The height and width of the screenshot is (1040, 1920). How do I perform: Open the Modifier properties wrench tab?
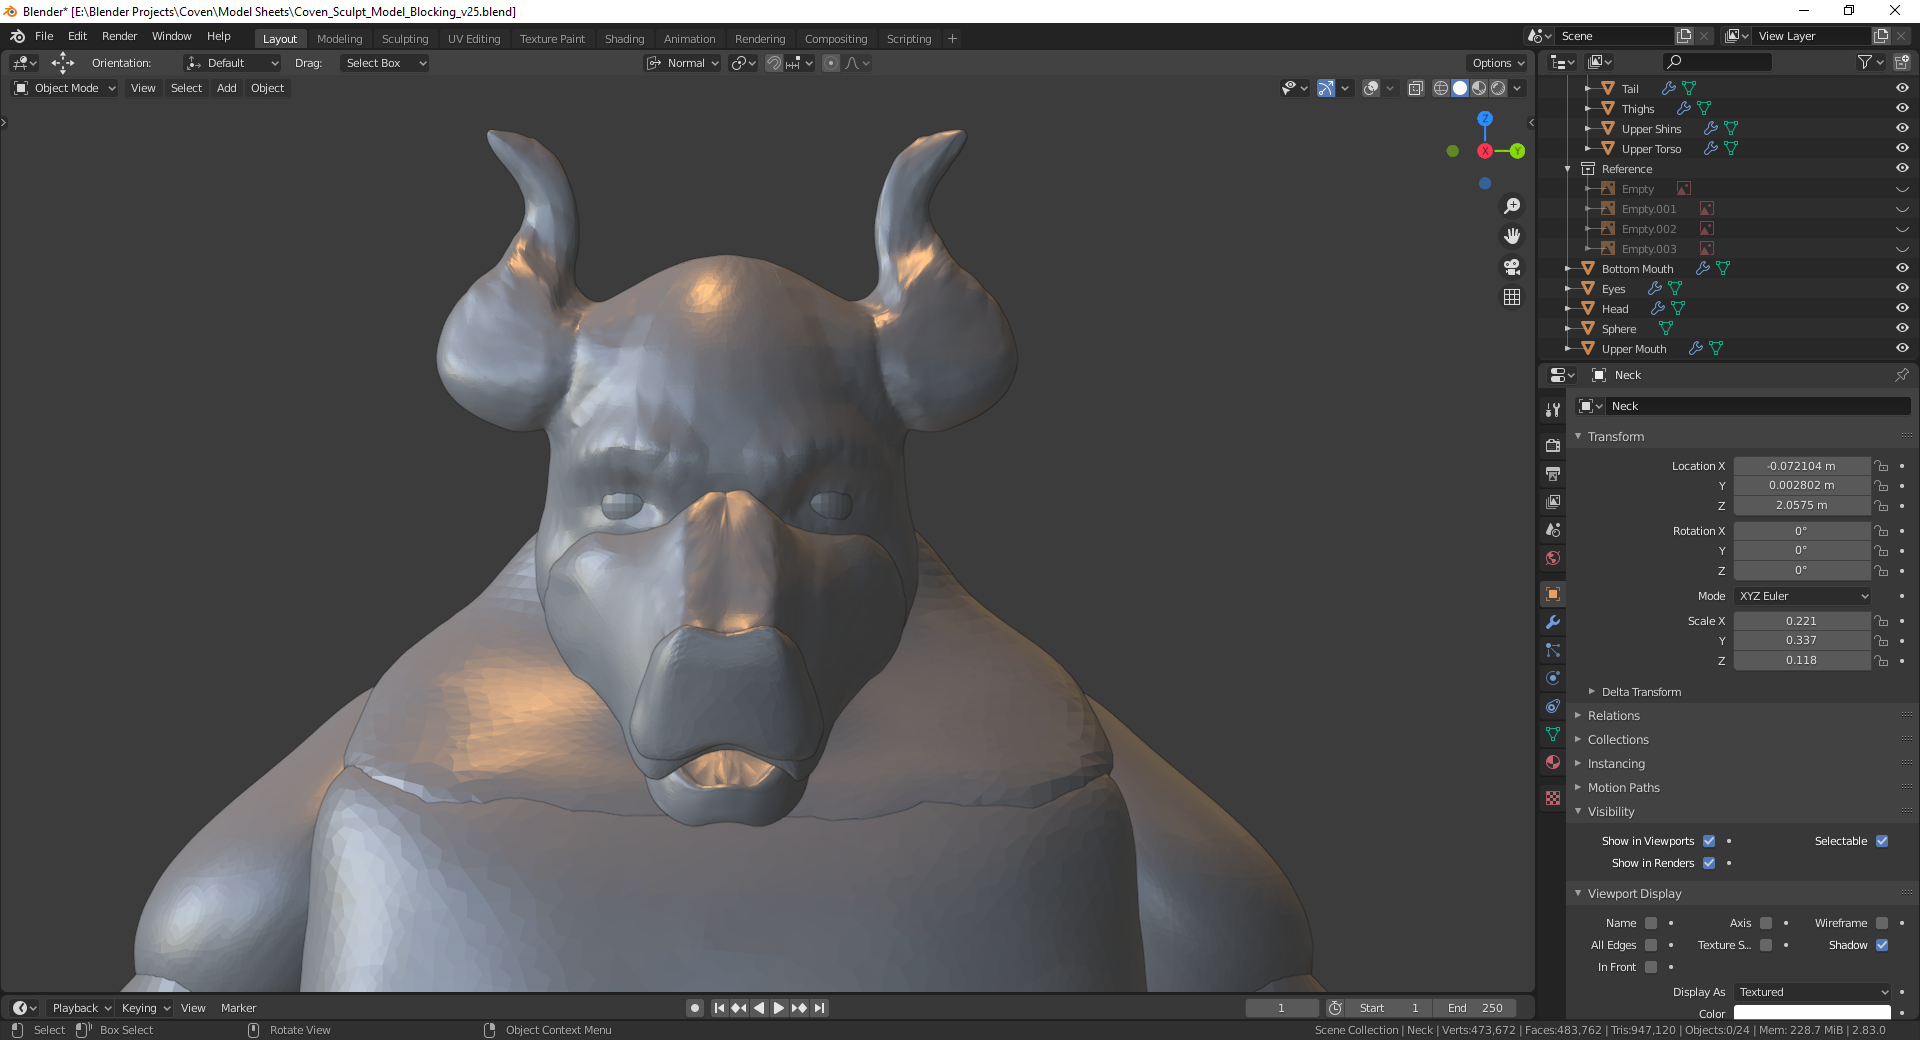point(1552,622)
